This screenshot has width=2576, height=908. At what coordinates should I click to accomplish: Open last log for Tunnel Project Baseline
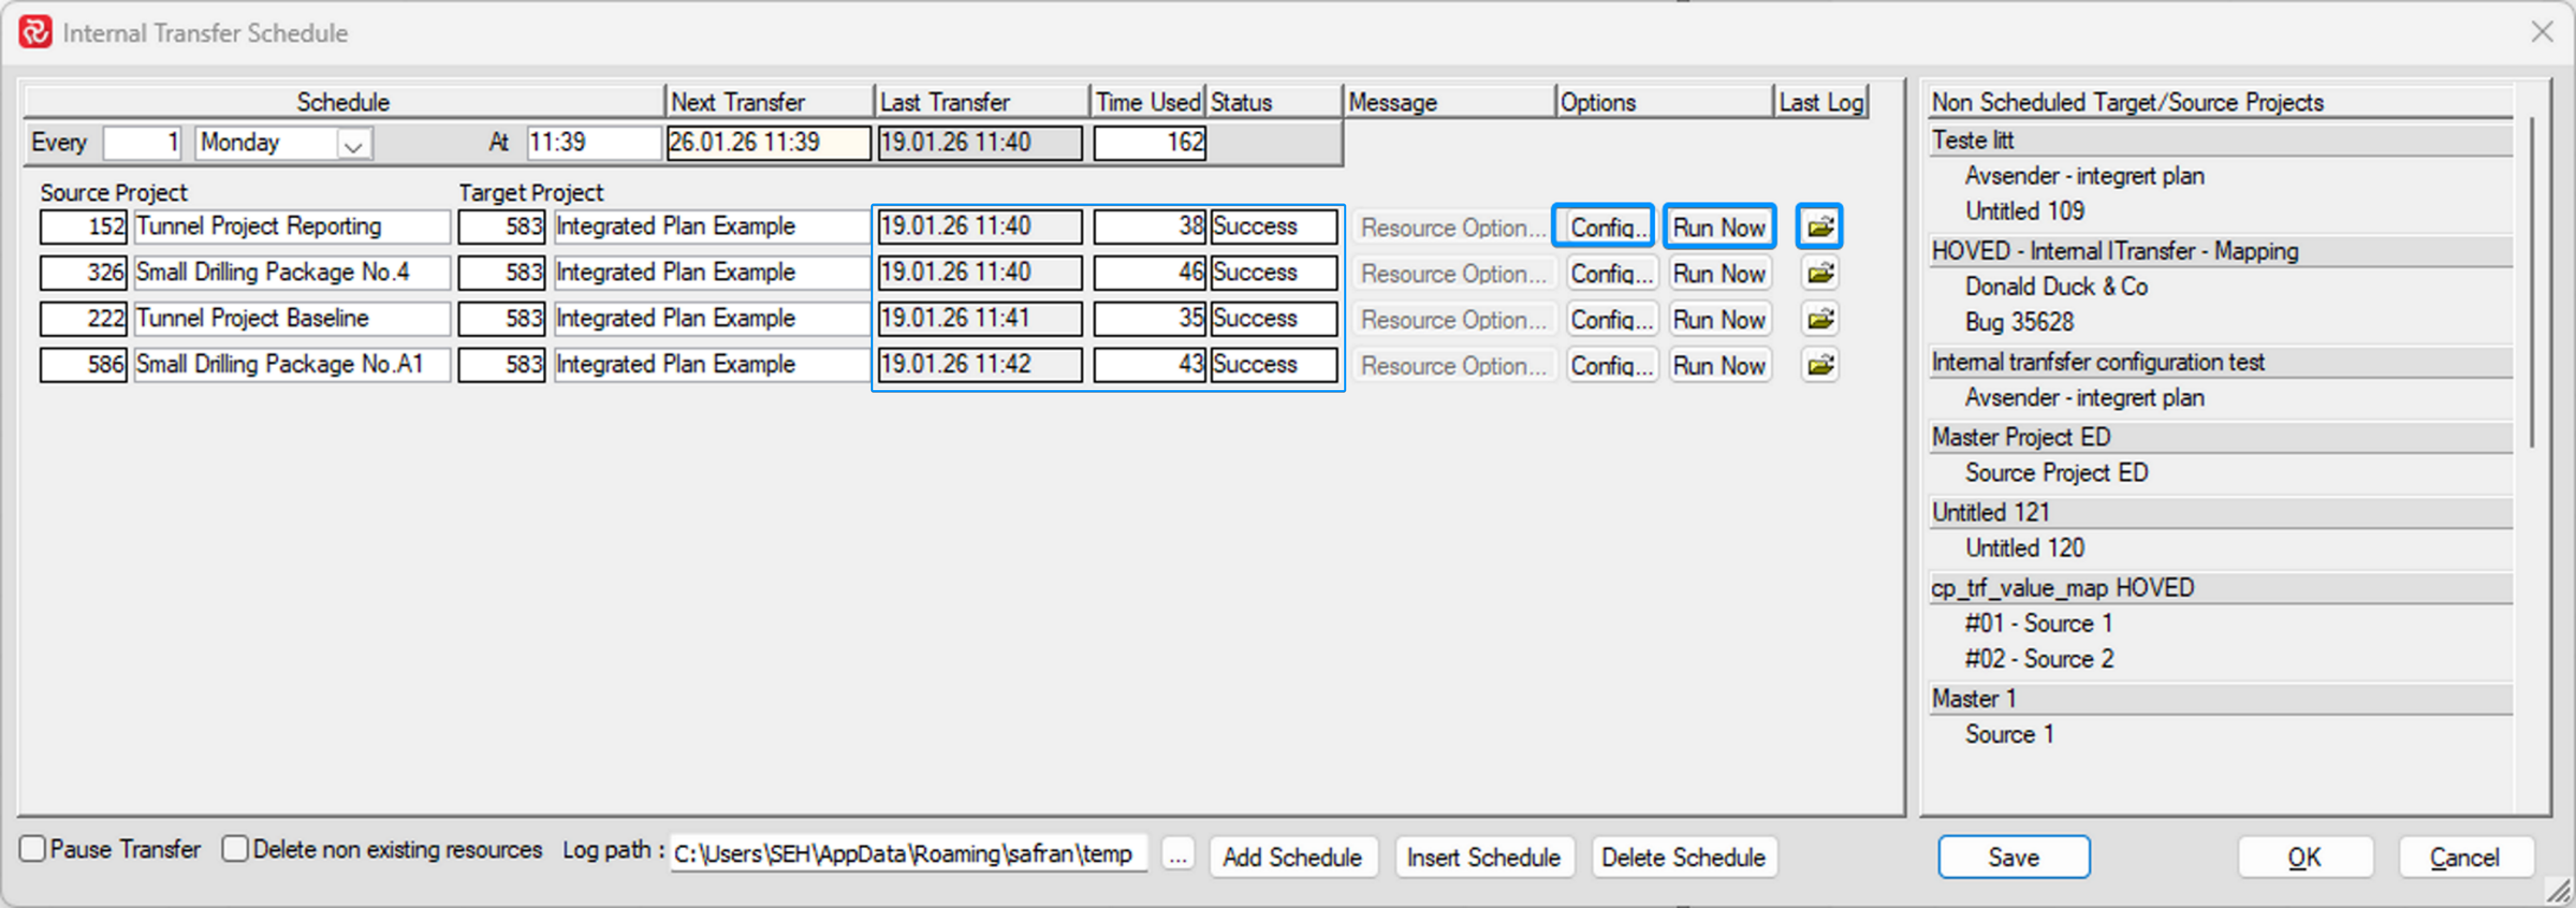tap(1819, 319)
